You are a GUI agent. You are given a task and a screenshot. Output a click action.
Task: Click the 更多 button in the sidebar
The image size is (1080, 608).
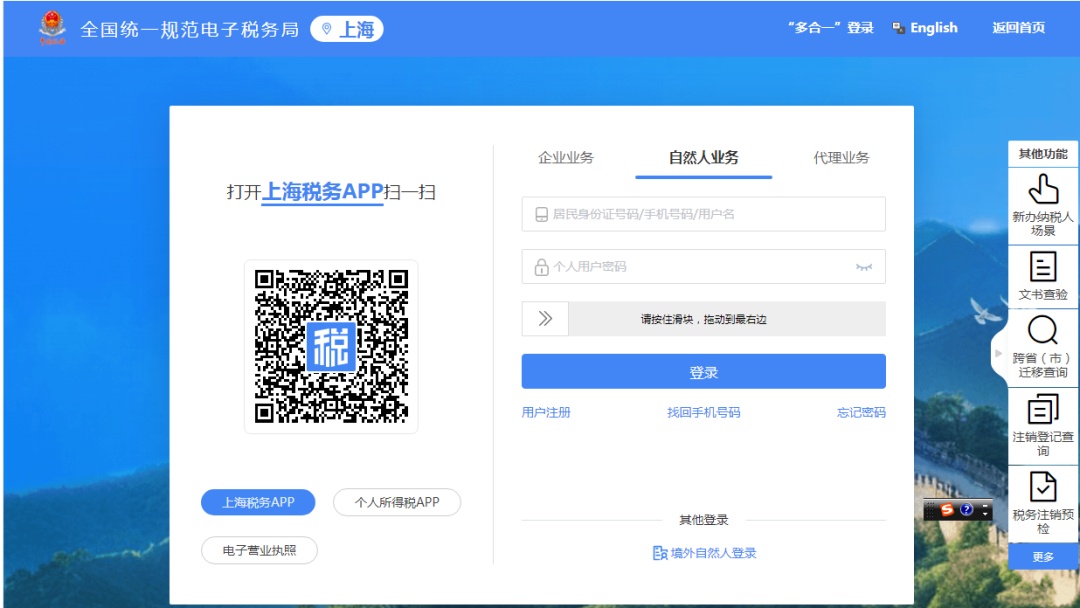click(x=1043, y=556)
